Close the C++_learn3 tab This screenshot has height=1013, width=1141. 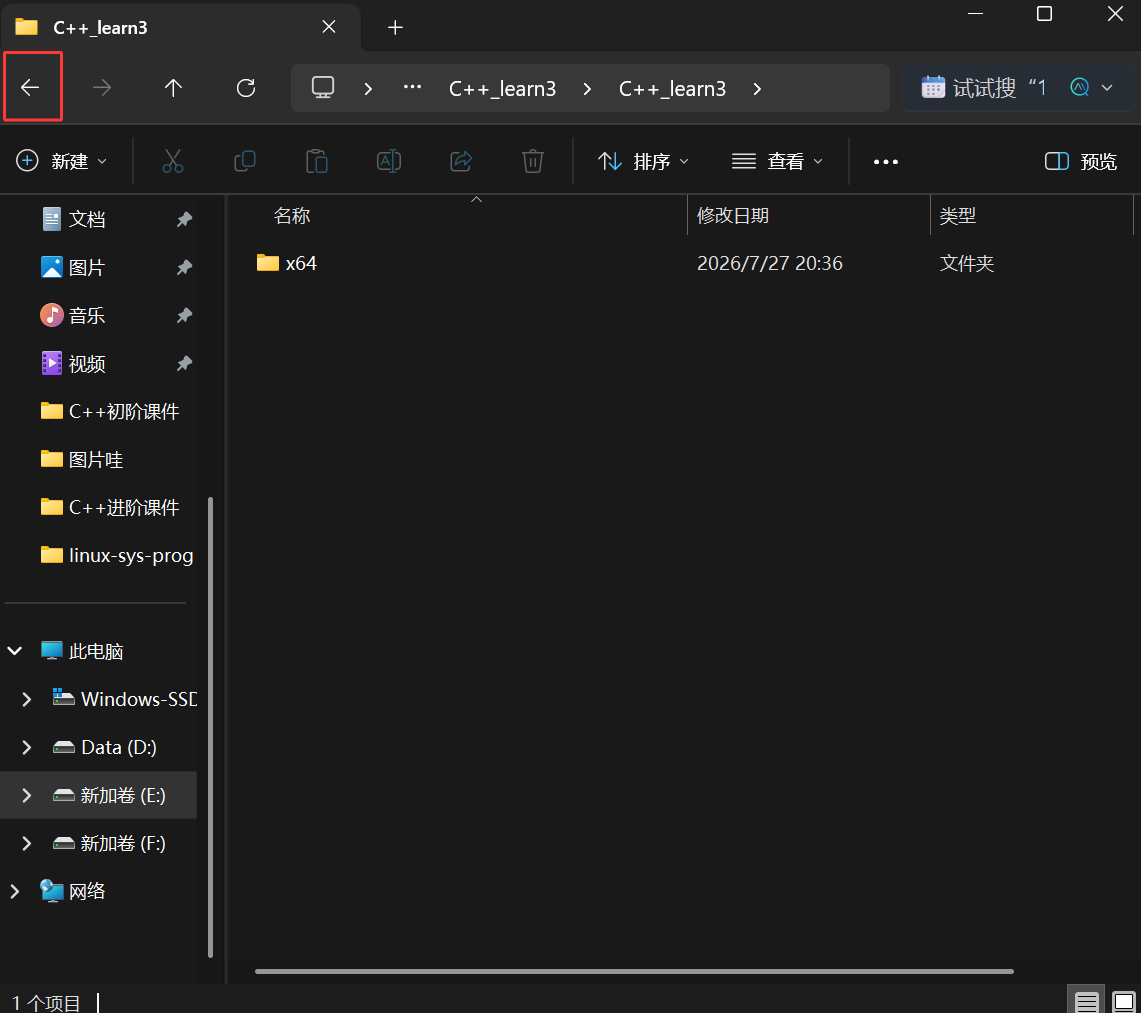pyautogui.click(x=329, y=27)
